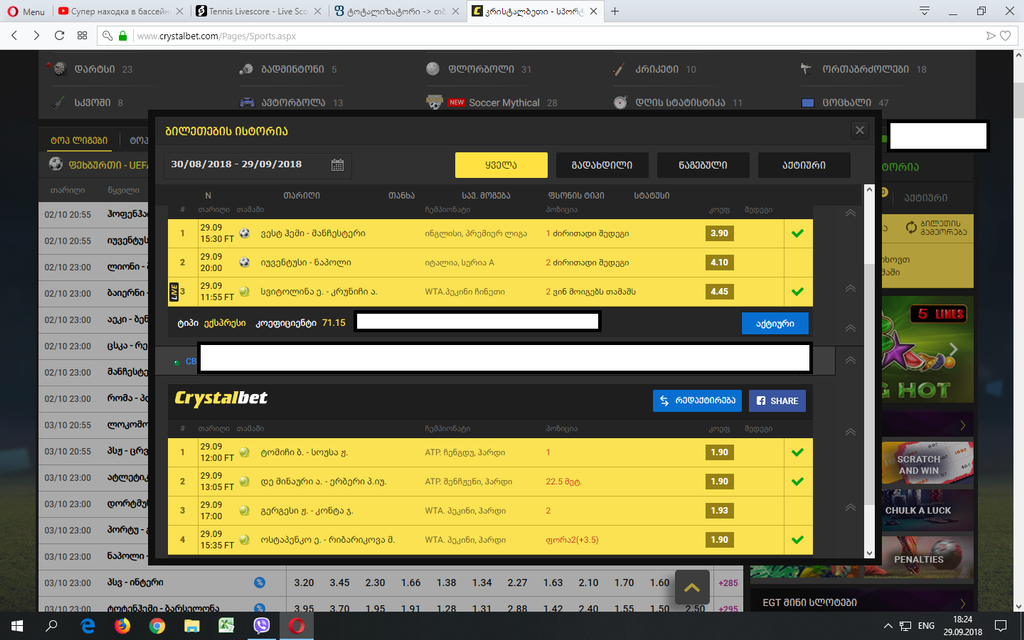The width and height of the screenshot is (1024, 640).
Task: Open the calendar date picker icon
Action: (x=337, y=165)
